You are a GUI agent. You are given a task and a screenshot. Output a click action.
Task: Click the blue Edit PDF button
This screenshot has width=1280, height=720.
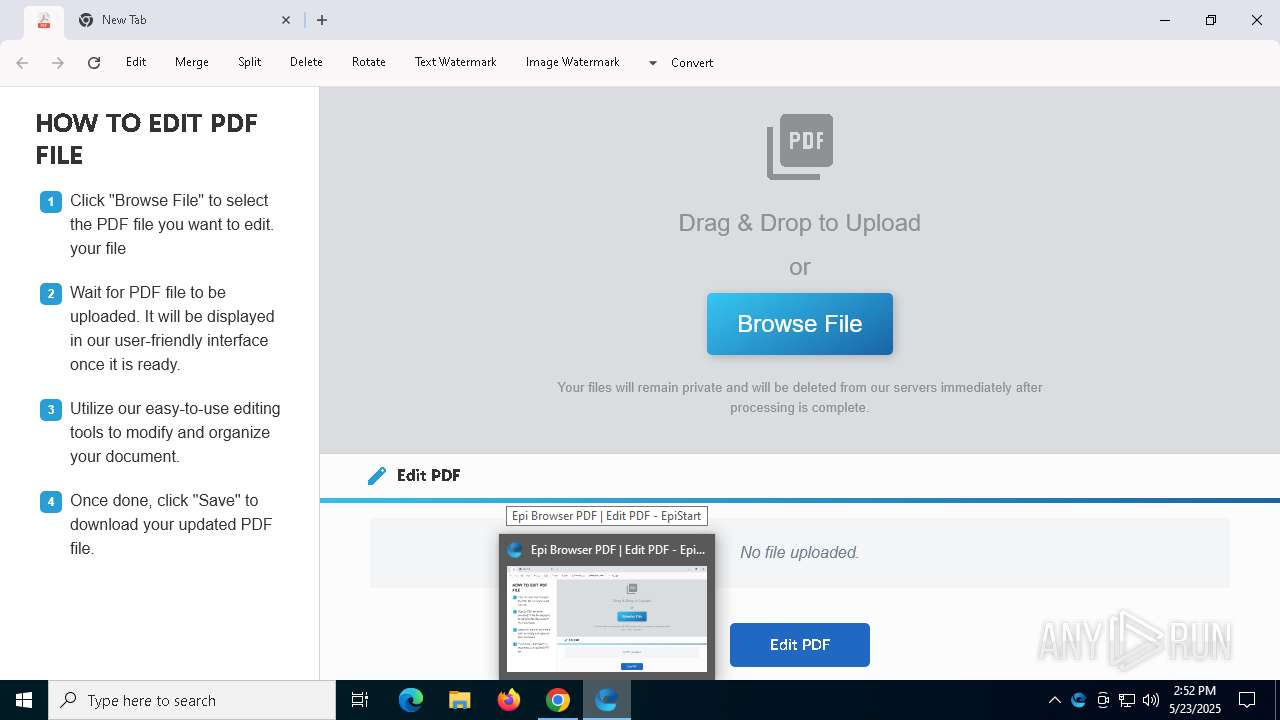800,645
